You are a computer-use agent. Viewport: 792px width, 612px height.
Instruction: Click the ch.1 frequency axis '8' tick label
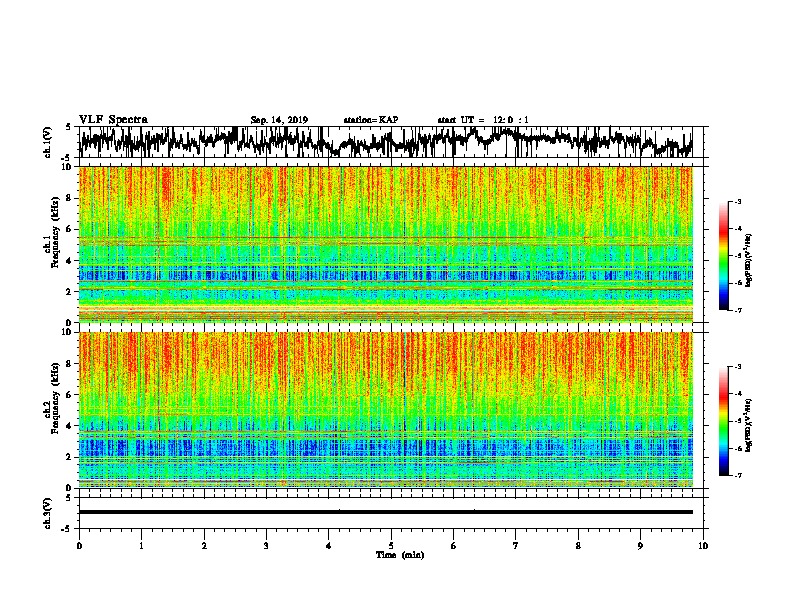pos(69,198)
